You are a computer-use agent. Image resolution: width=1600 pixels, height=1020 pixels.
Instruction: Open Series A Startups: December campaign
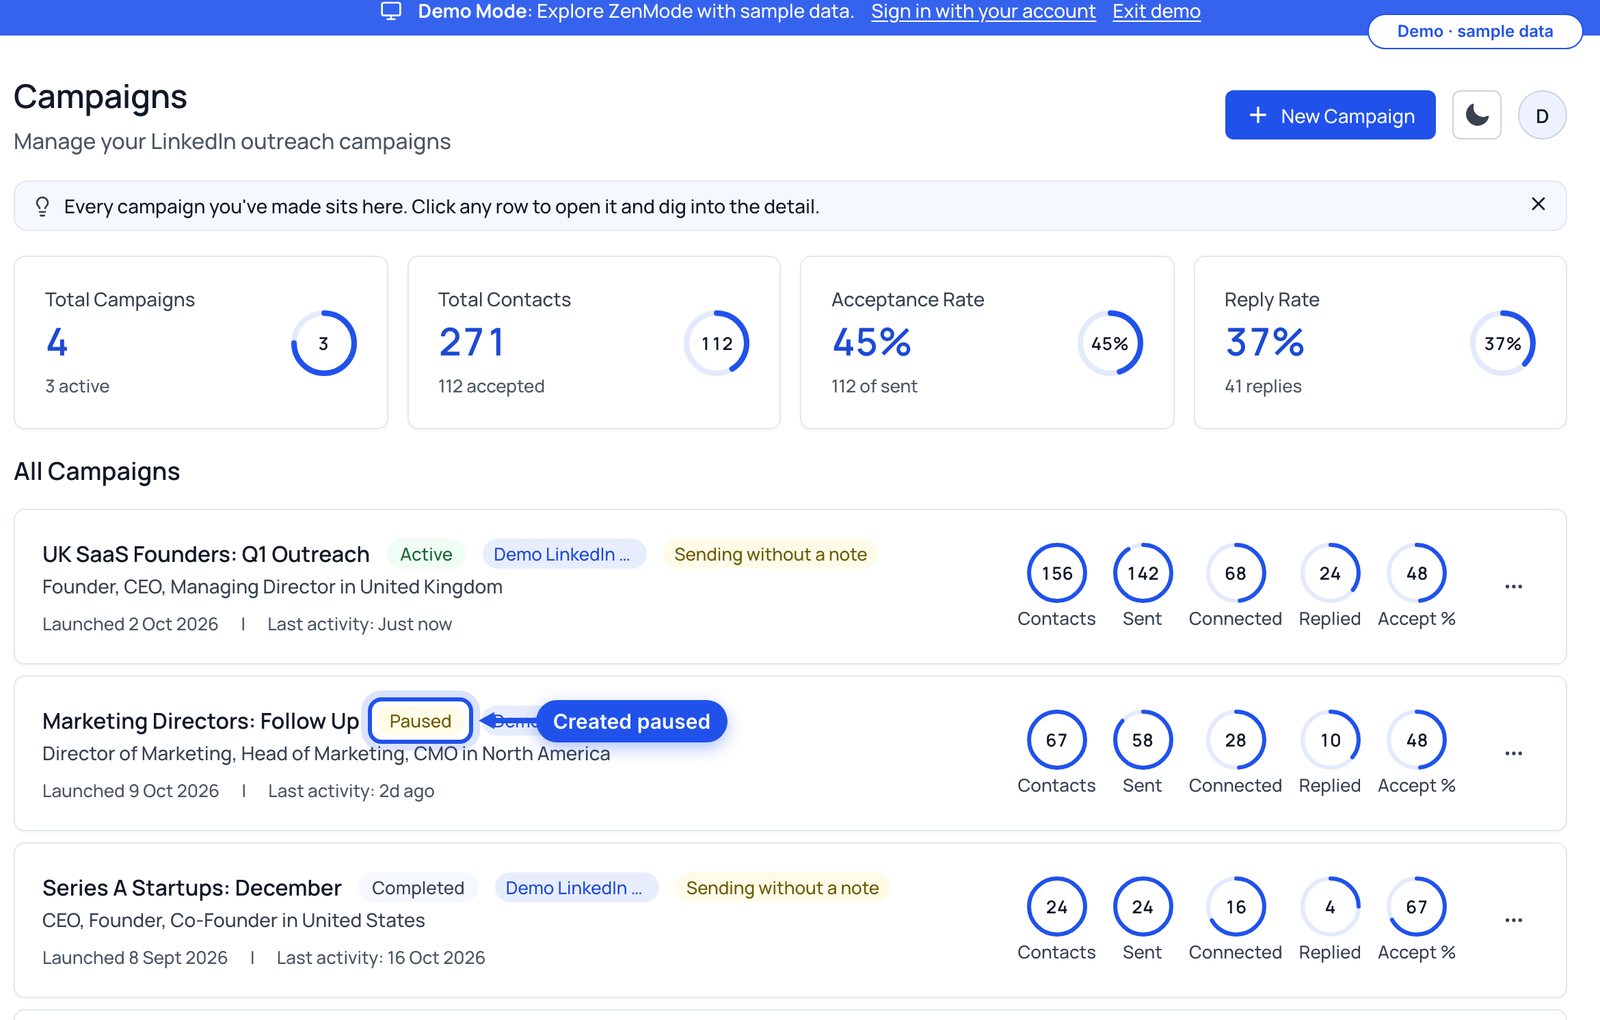[x=192, y=888]
